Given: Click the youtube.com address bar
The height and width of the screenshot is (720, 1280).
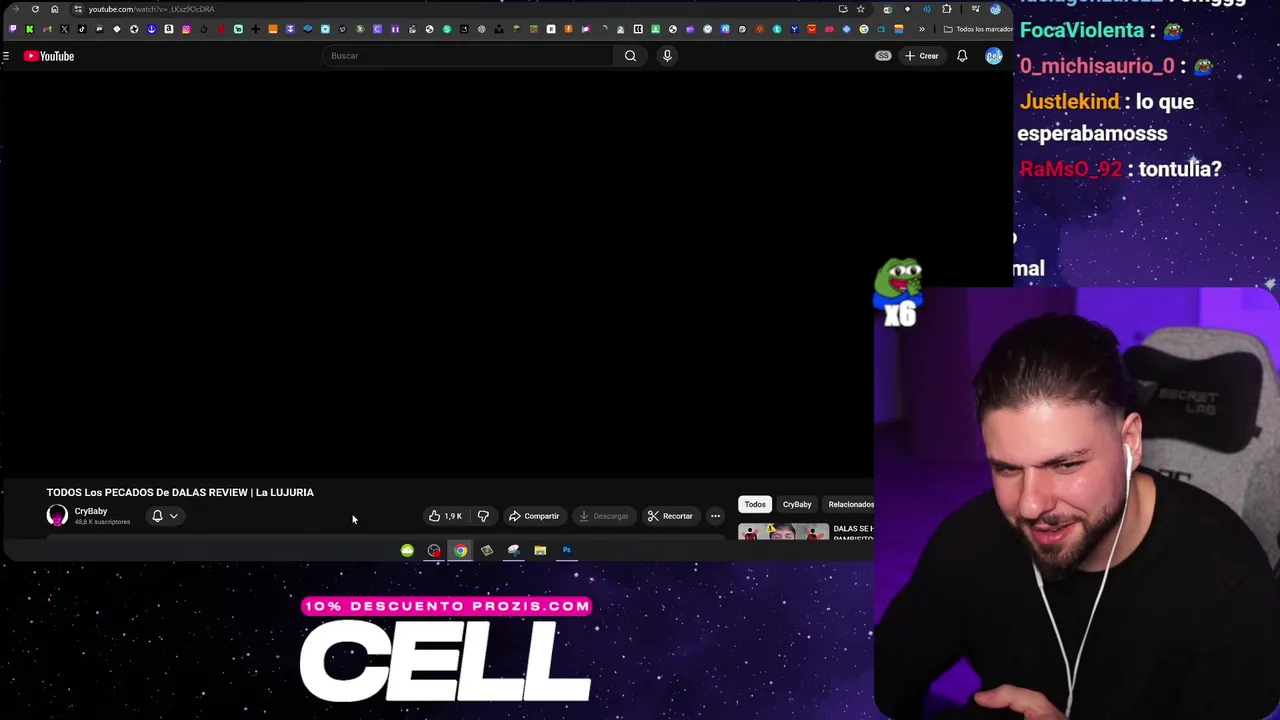Looking at the screenshot, I should click(x=450, y=9).
